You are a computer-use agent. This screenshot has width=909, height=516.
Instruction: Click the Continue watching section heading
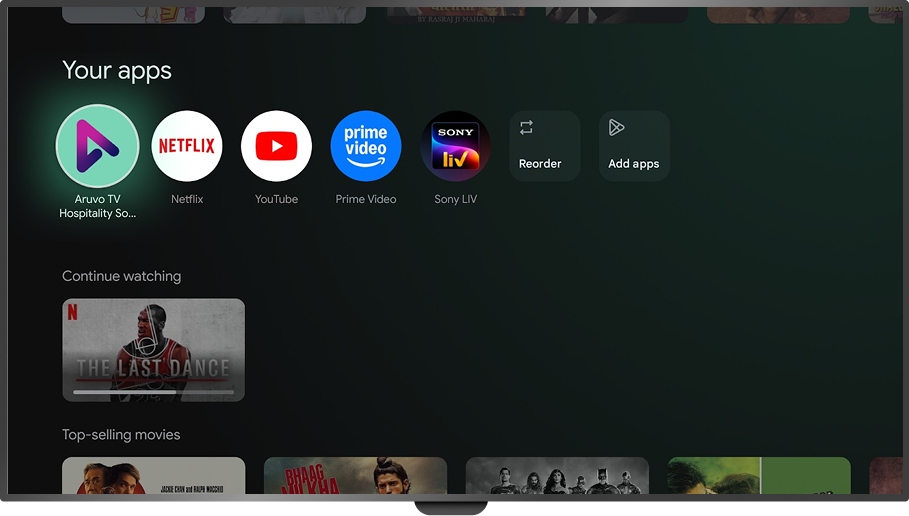121,276
